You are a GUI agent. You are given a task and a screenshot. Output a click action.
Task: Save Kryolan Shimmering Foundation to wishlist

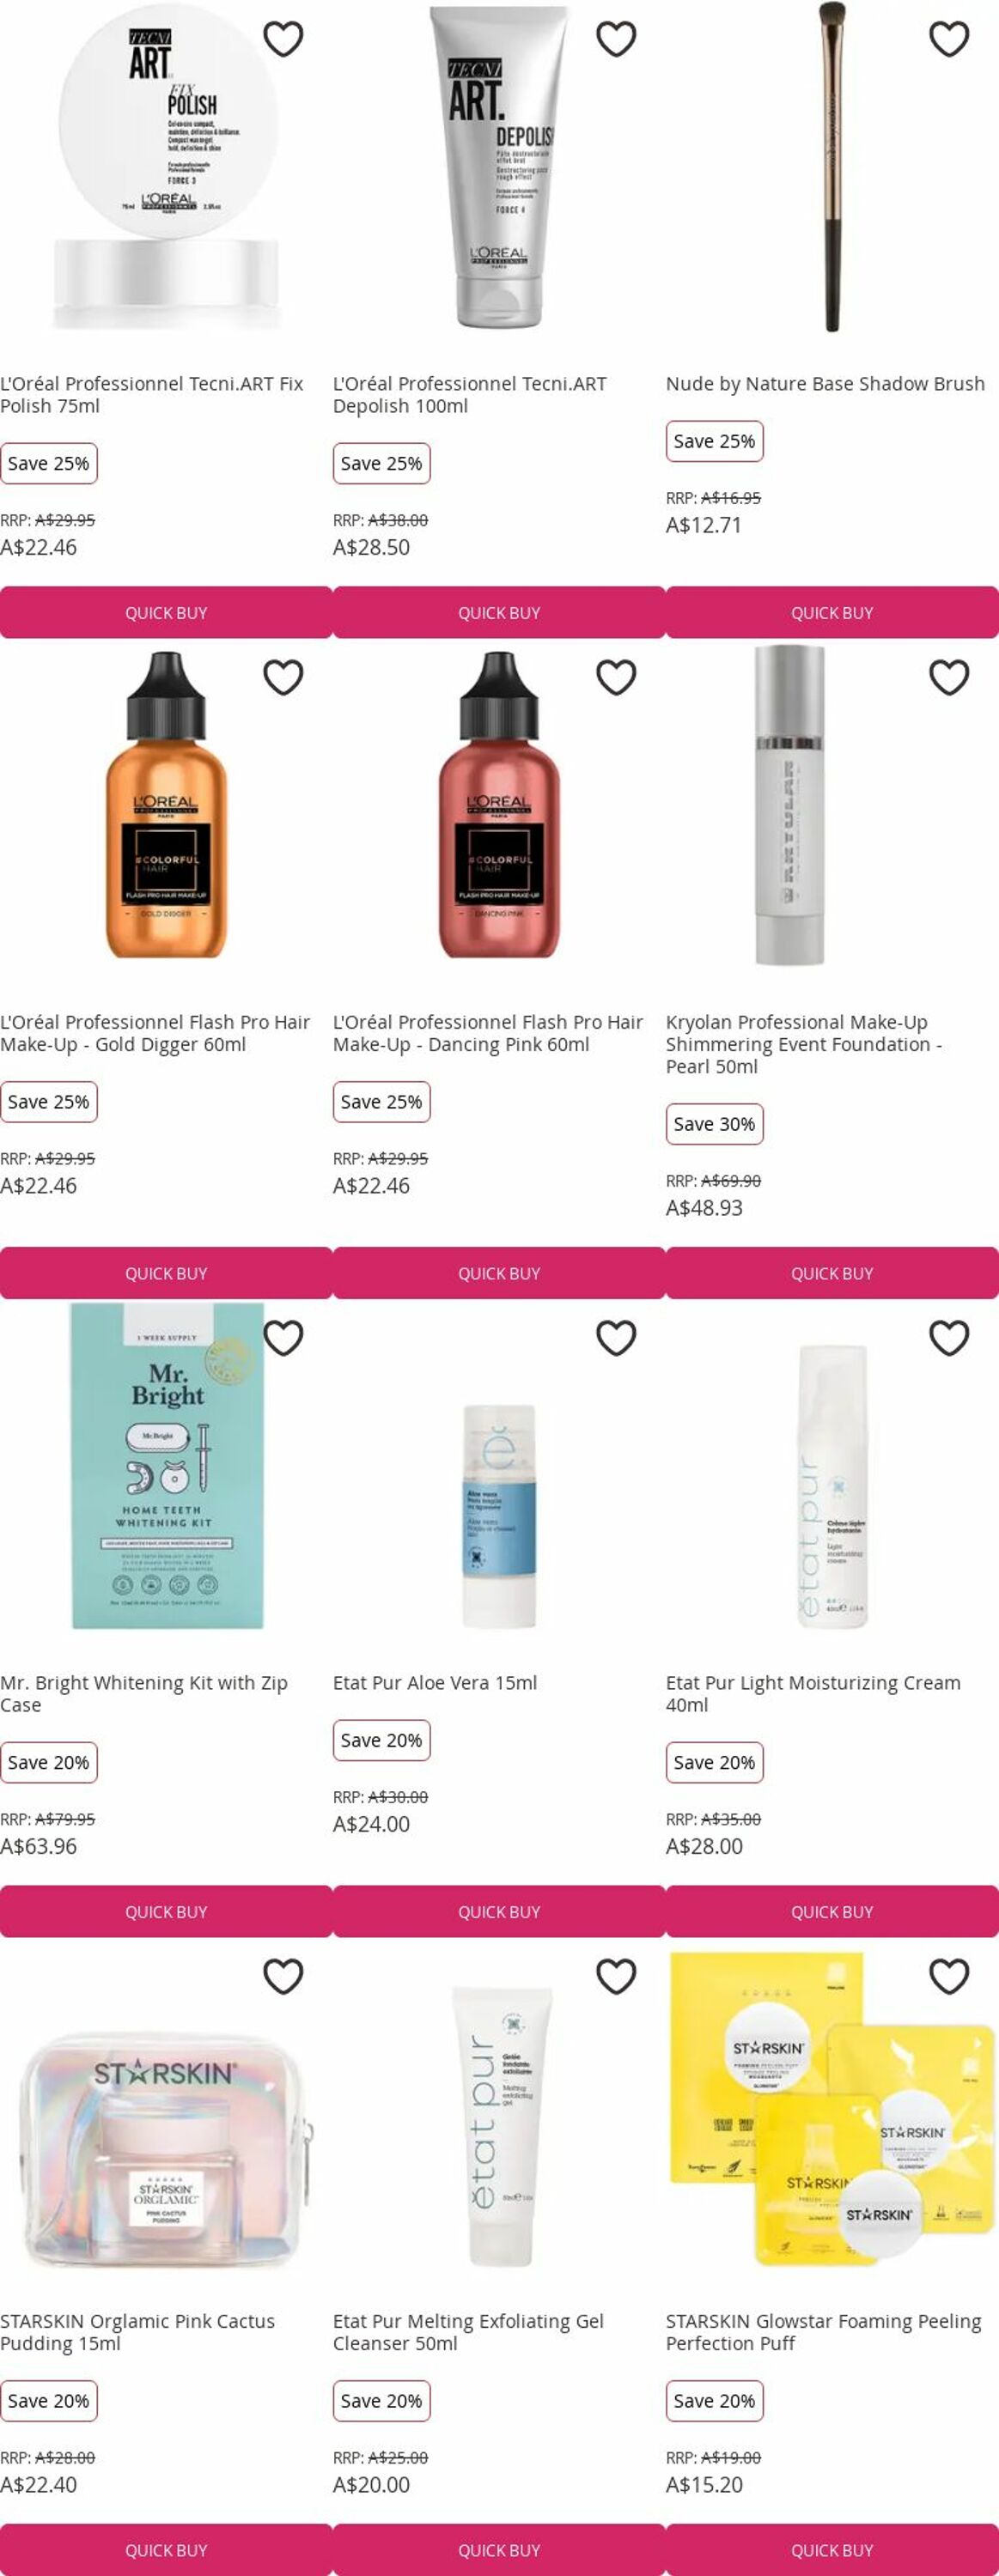(949, 677)
